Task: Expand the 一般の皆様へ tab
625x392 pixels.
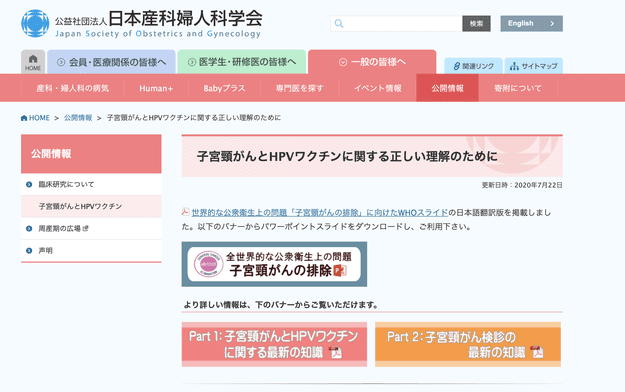Action: pyautogui.click(x=372, y=62)
